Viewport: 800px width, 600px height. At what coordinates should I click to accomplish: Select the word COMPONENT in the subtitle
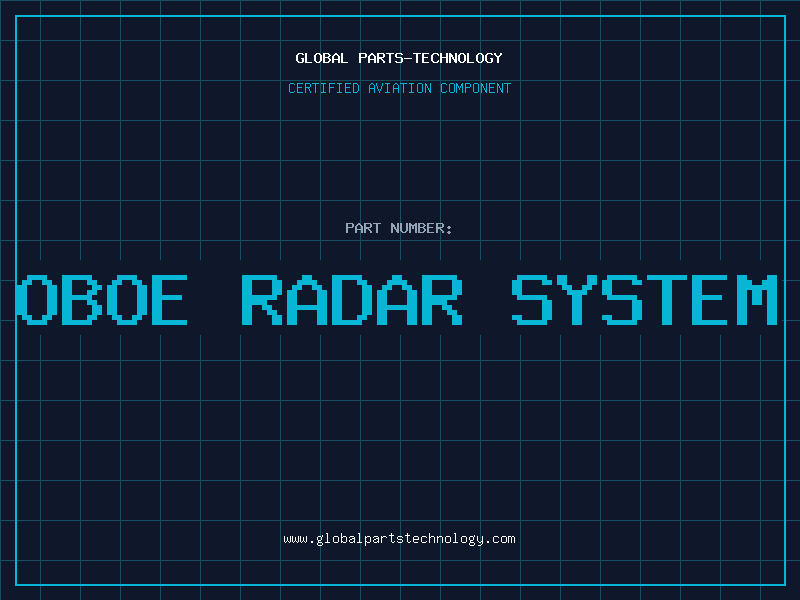pyautogui.click(x=476, y=88)
